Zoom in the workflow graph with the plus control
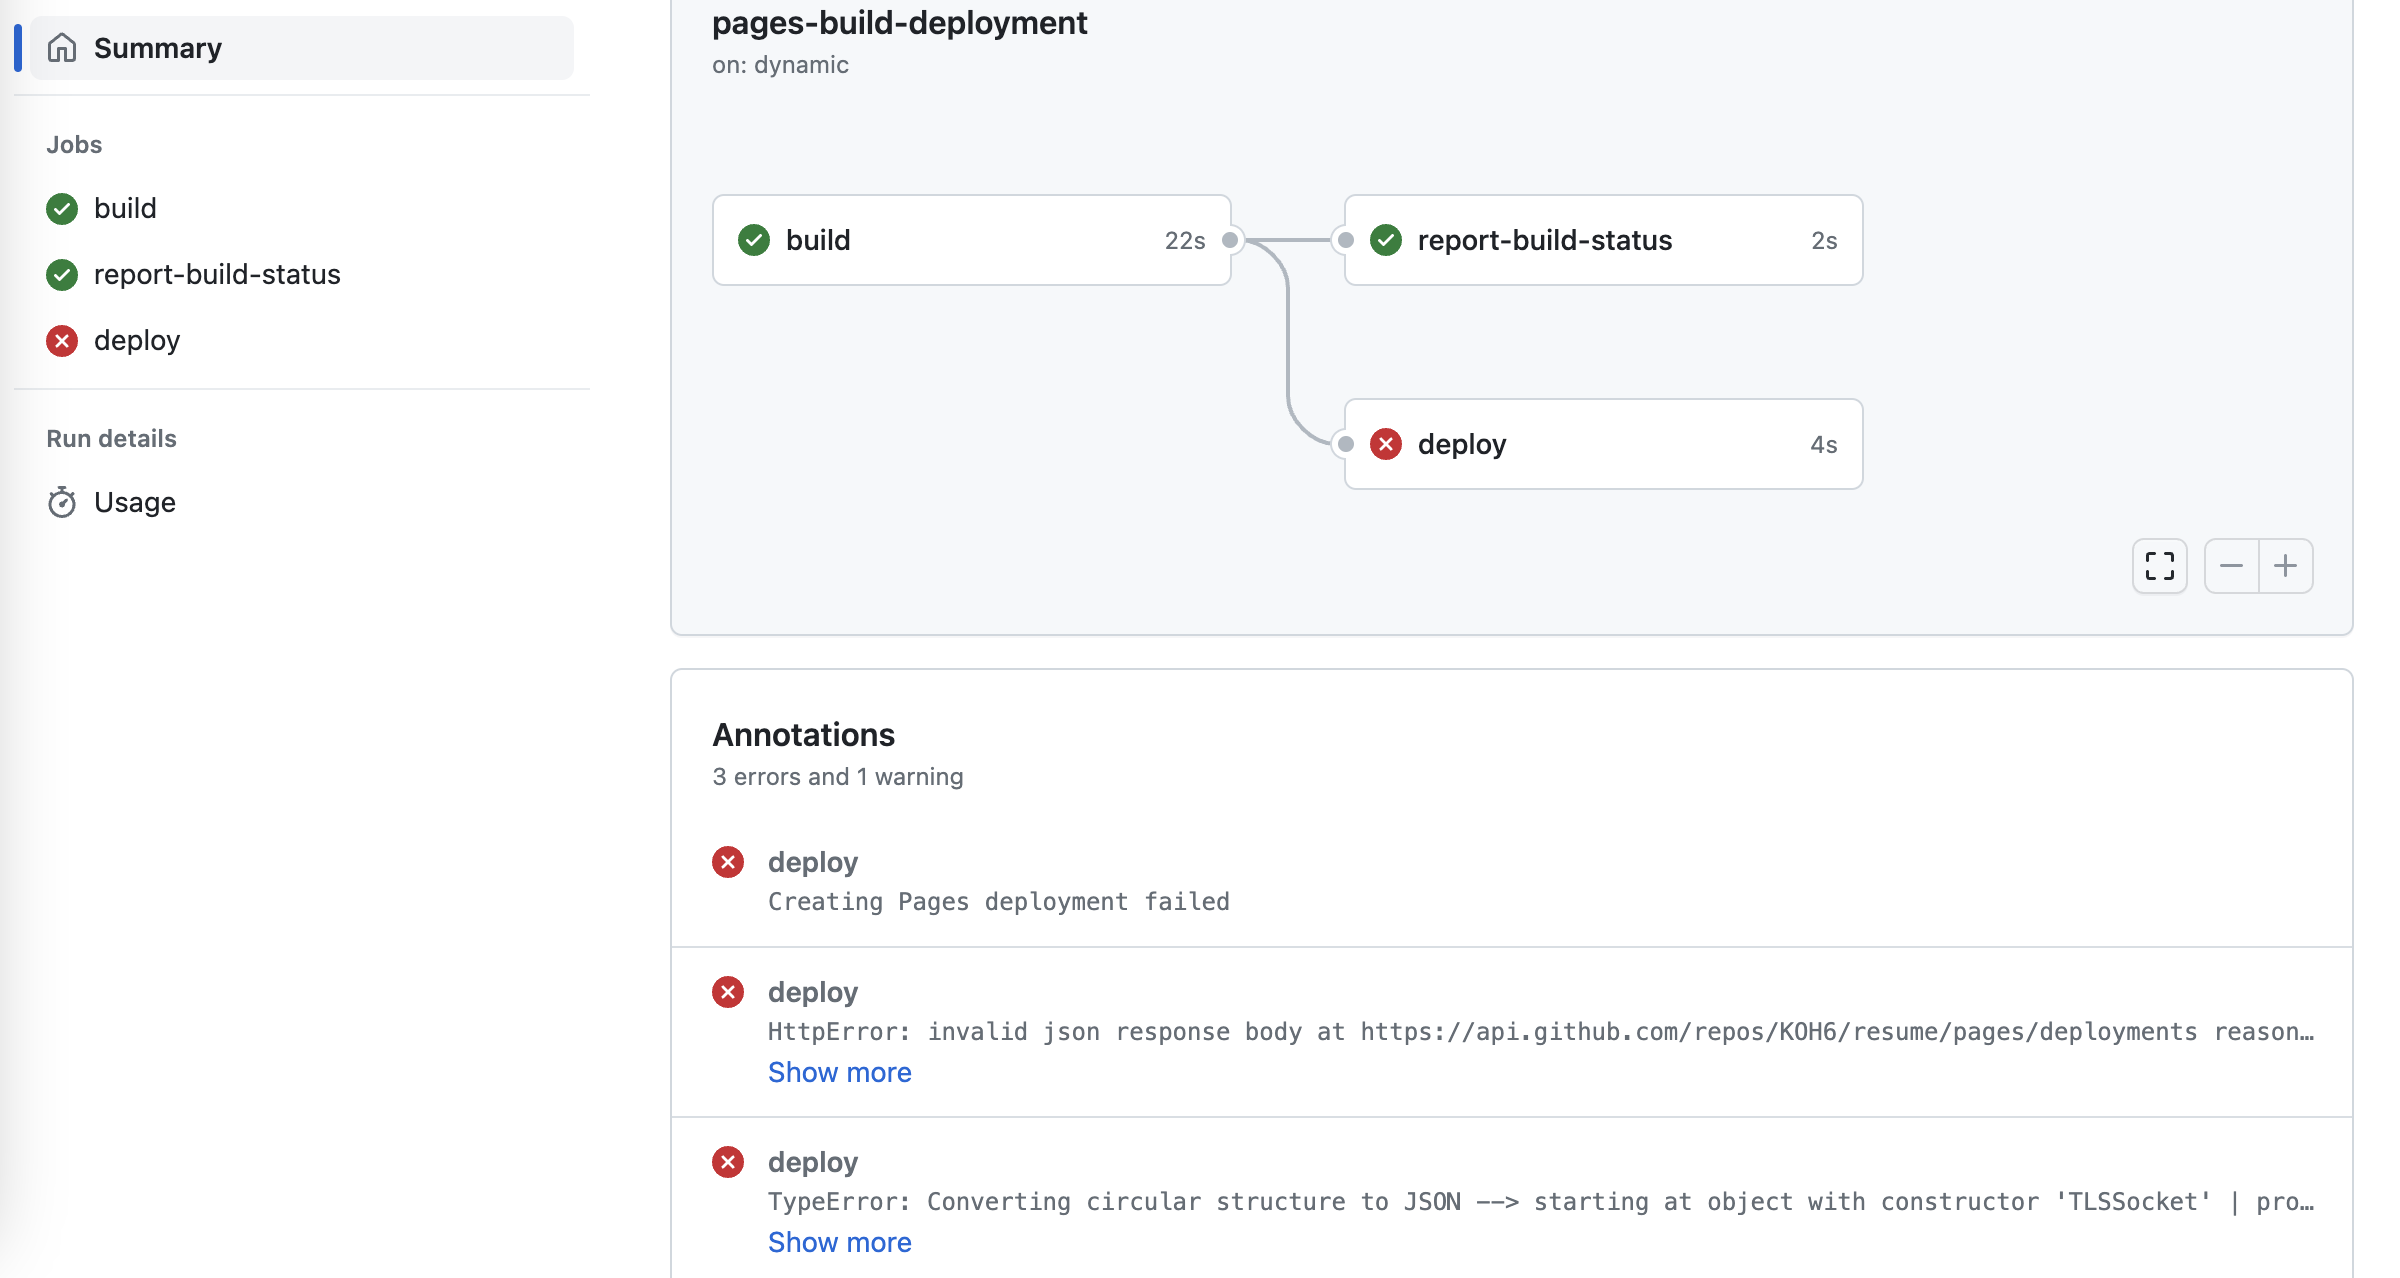This screenshot has height=1278, width=2400. [x=2286, y=566]
